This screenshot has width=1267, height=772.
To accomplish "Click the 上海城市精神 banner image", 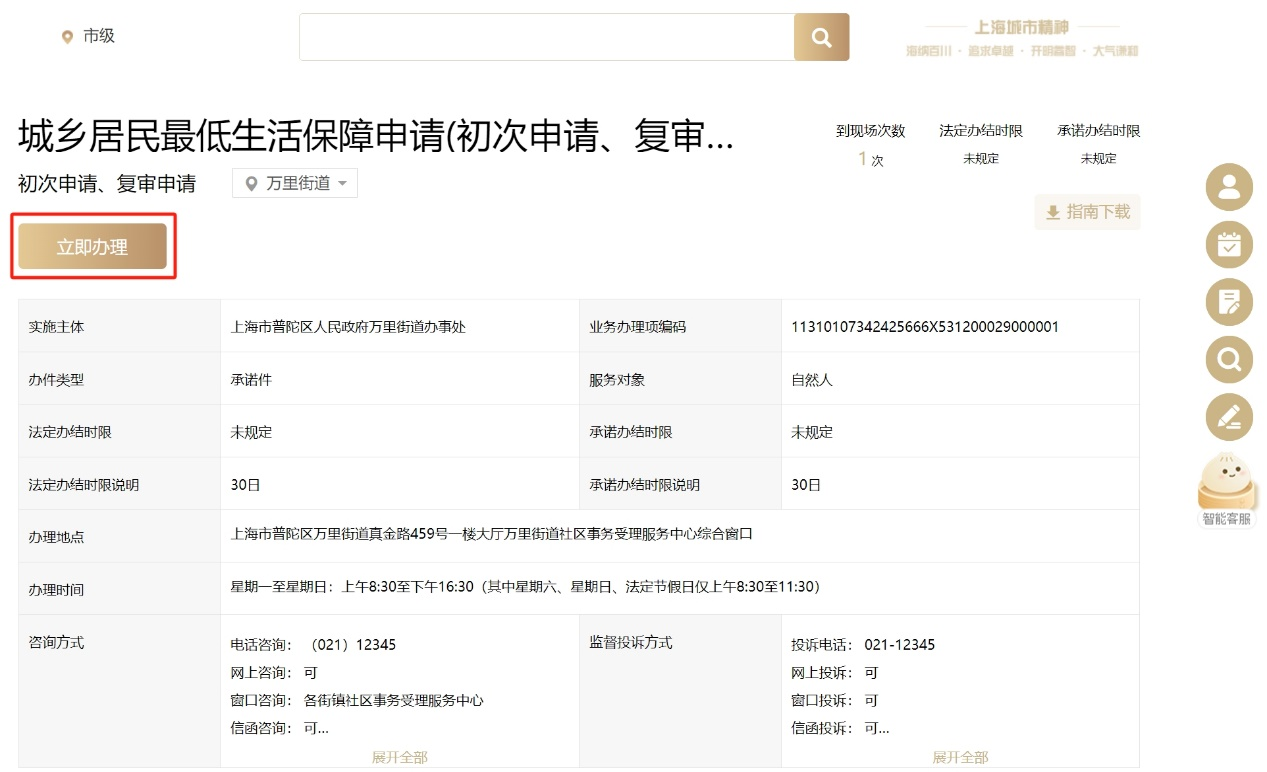I will point(1021,38).
